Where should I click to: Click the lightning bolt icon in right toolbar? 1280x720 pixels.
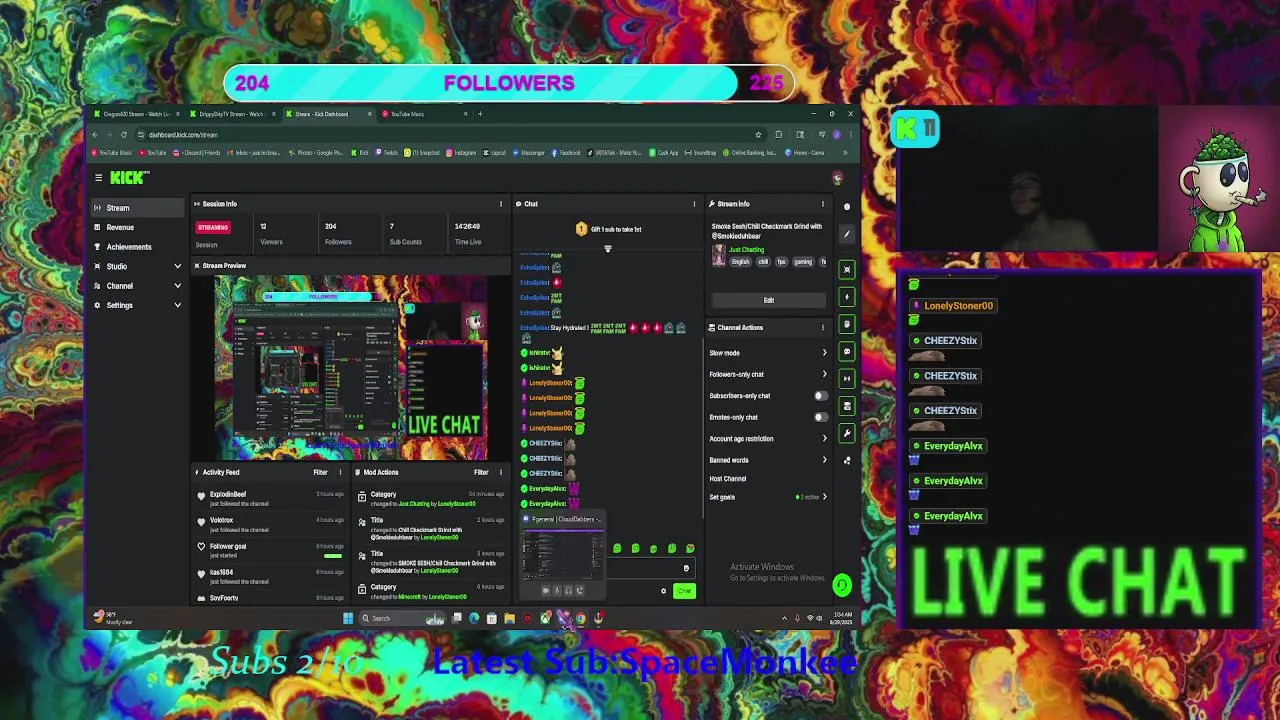[847, 297]
